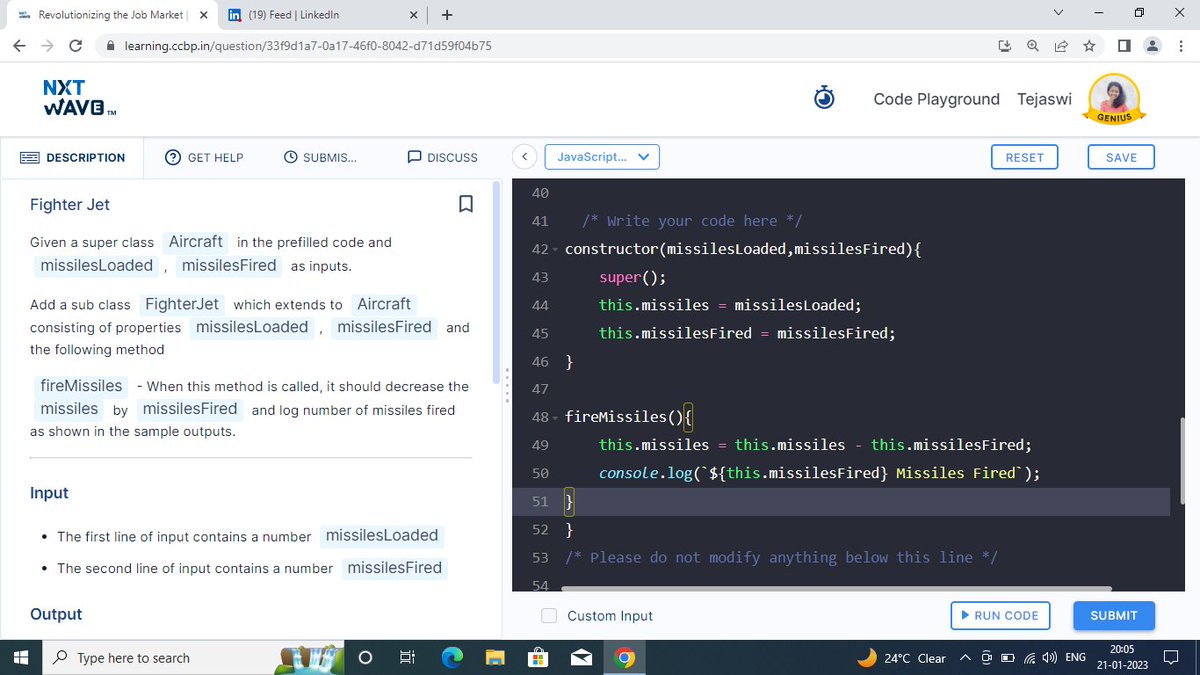Click the address bar URL

coord(307,46)
